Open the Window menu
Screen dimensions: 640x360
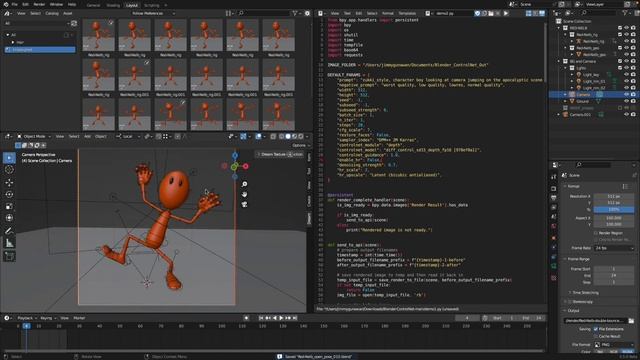(56, 4)
